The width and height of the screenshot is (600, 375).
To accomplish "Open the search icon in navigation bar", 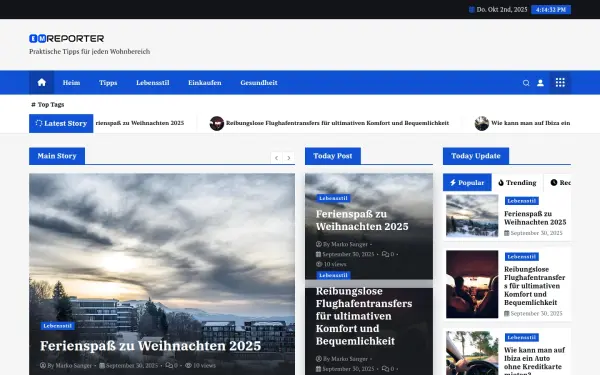I will 526,83.
